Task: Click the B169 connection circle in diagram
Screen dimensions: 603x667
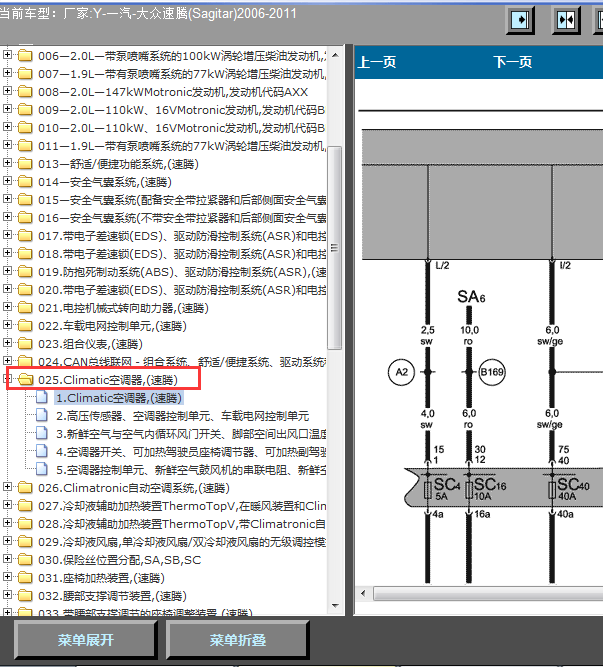Action: (x=492, y=372)
